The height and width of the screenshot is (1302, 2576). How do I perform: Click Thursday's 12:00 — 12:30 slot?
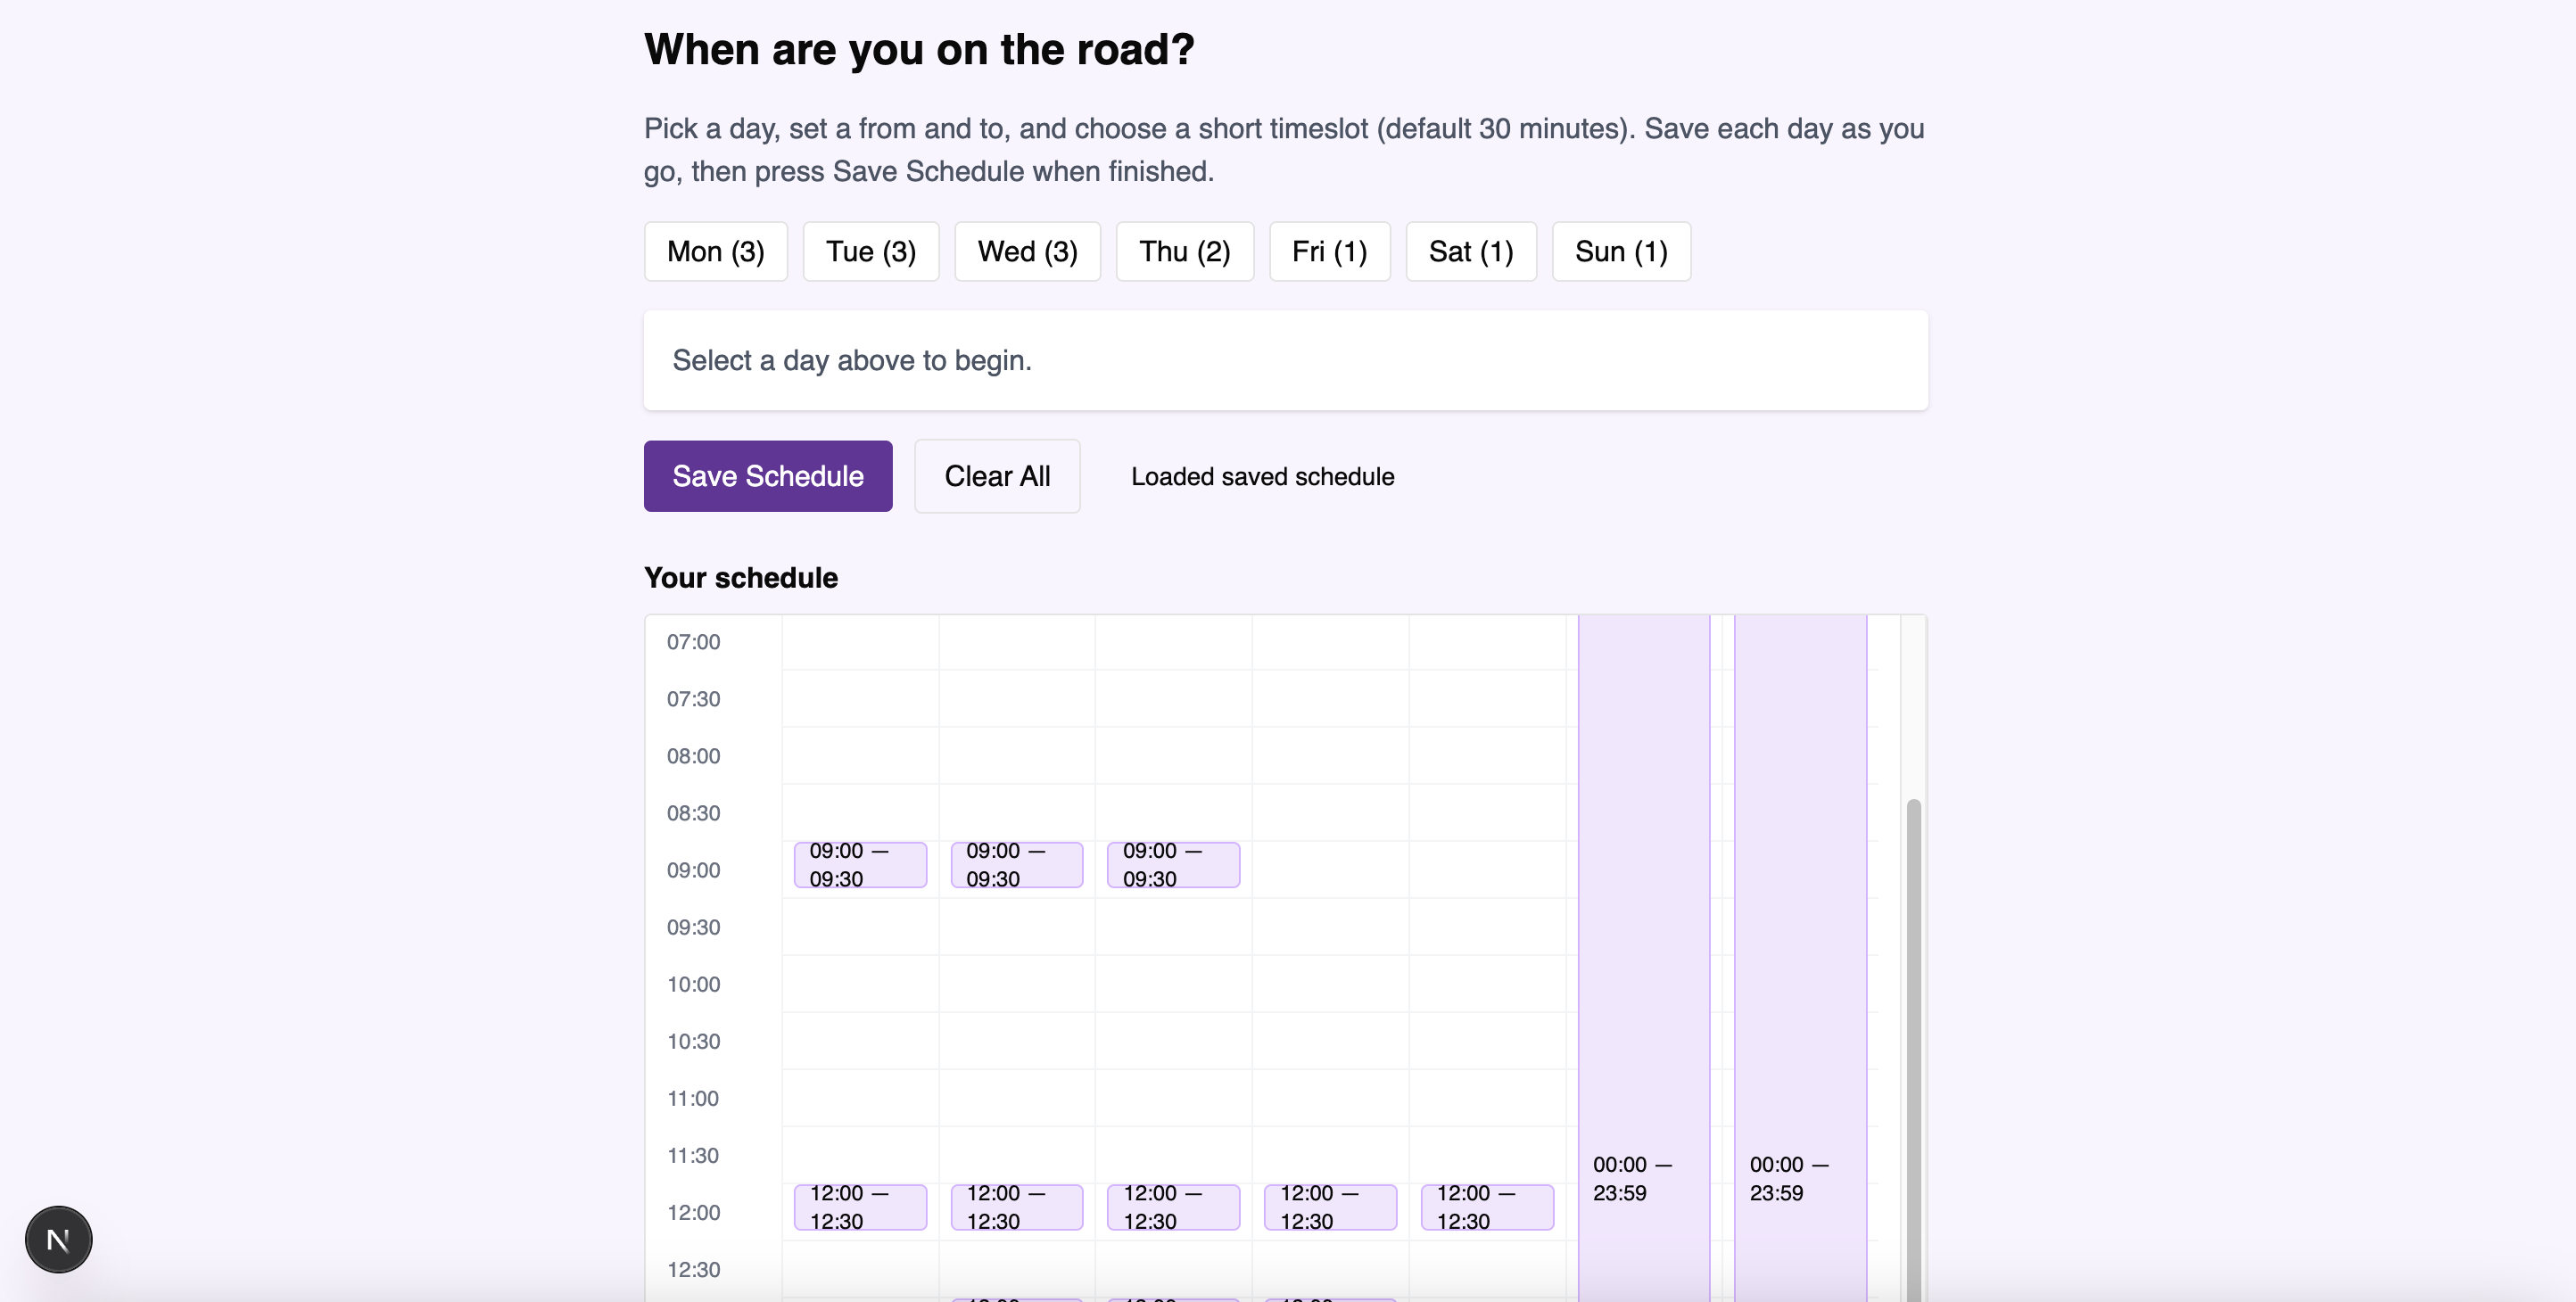(1330, 1207)
